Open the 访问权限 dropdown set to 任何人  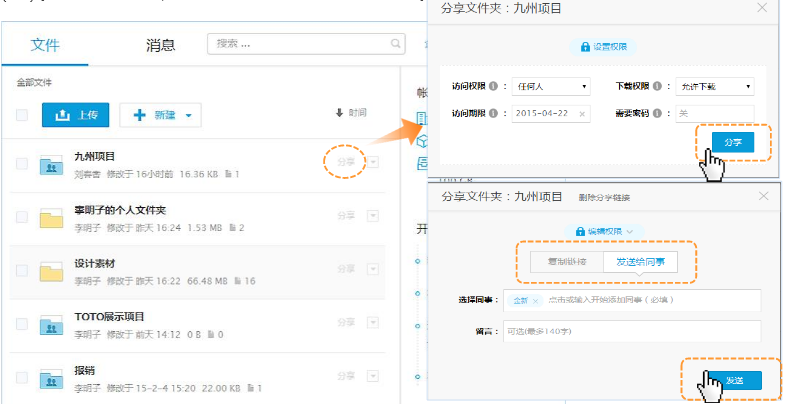pyautogui.click(x=550, y=86)
